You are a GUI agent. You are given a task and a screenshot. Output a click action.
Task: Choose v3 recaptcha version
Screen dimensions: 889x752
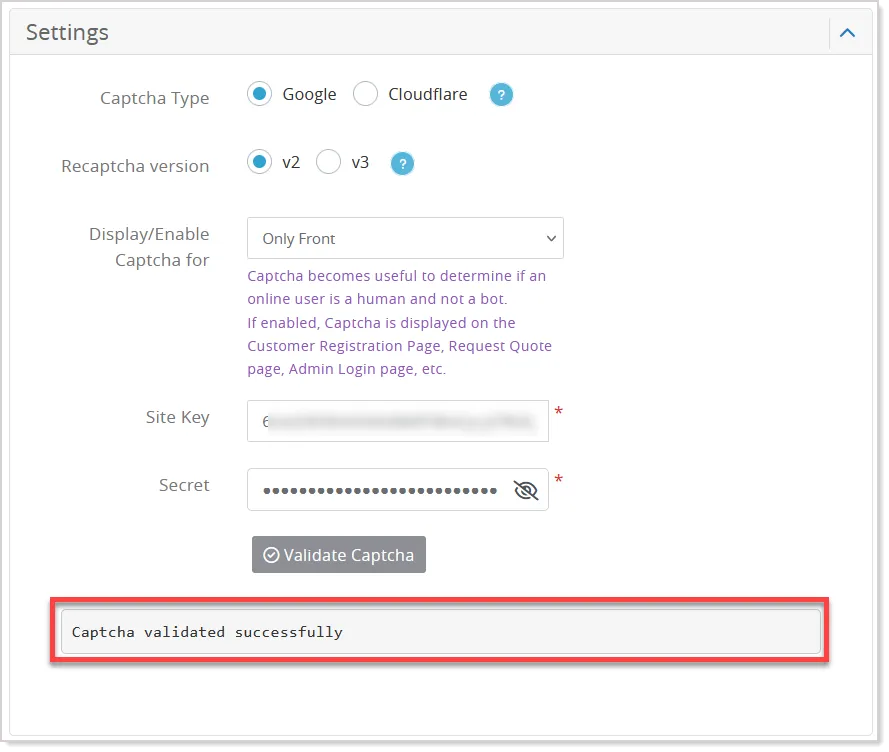328,162
